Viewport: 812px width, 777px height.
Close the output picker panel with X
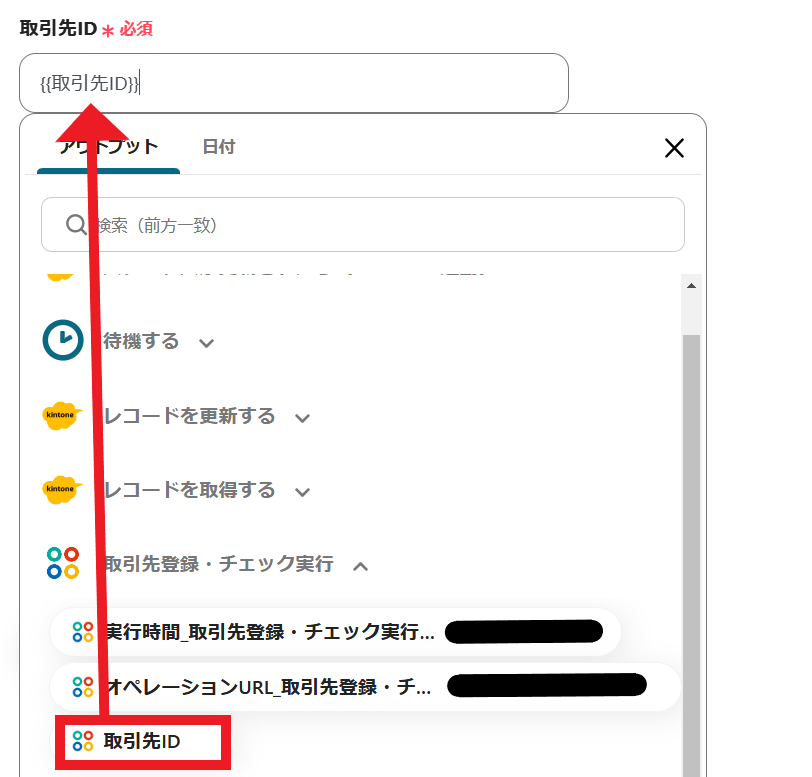click(x=674, y=148)
